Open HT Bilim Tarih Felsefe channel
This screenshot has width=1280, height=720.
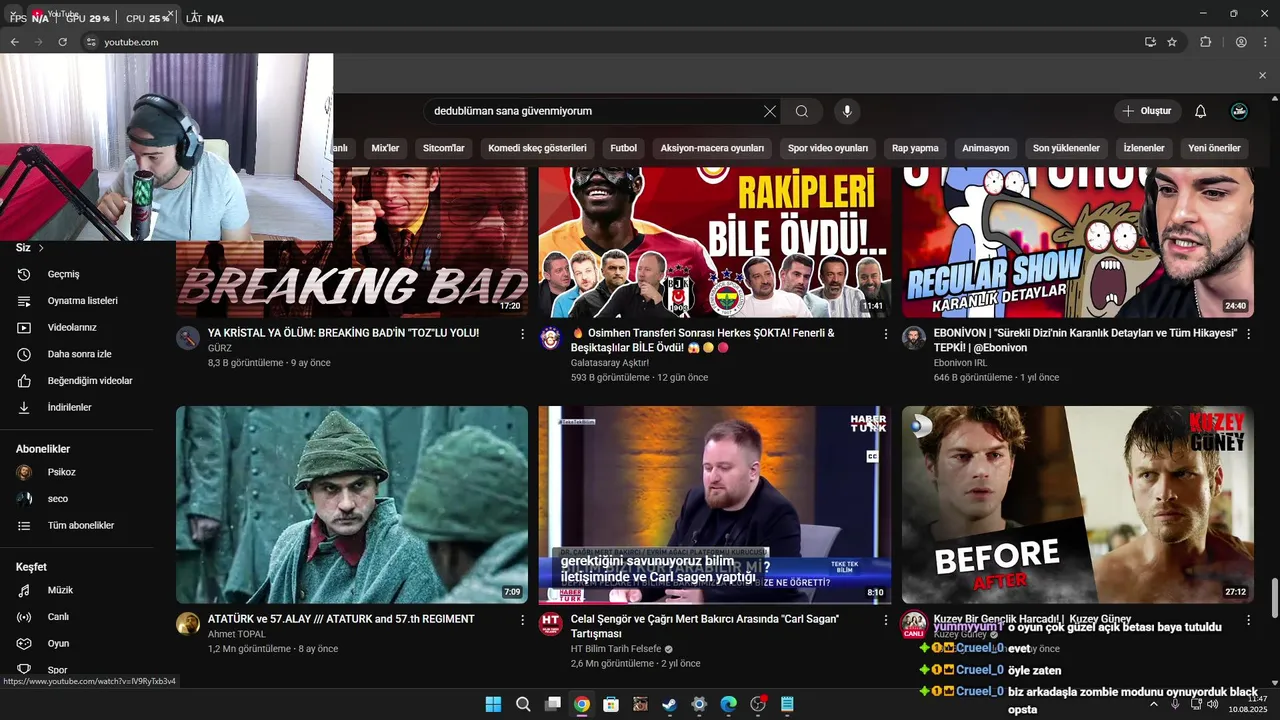616,649
